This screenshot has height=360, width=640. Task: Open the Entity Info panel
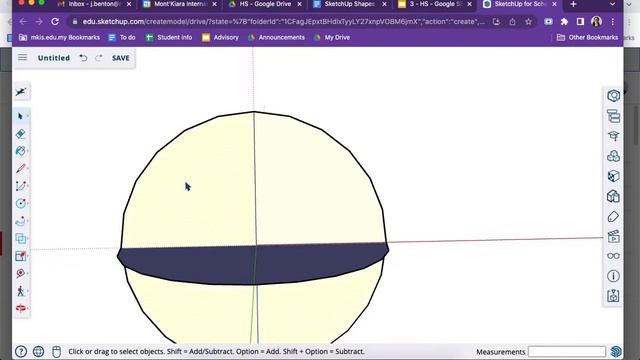click(x=613, y=96)
